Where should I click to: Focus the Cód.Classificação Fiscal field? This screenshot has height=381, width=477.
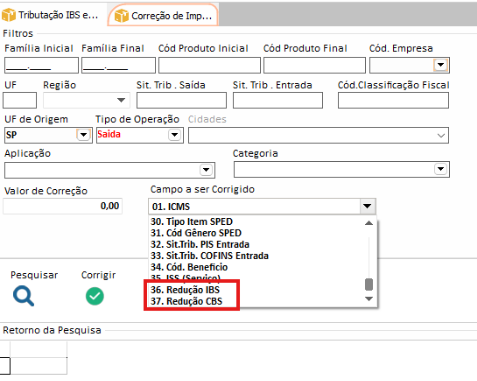[x=393, y=100]
